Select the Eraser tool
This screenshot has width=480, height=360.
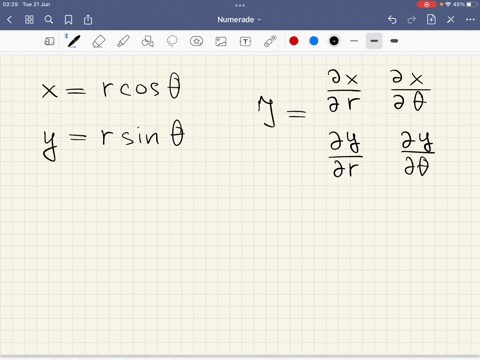tap(98, 41)
